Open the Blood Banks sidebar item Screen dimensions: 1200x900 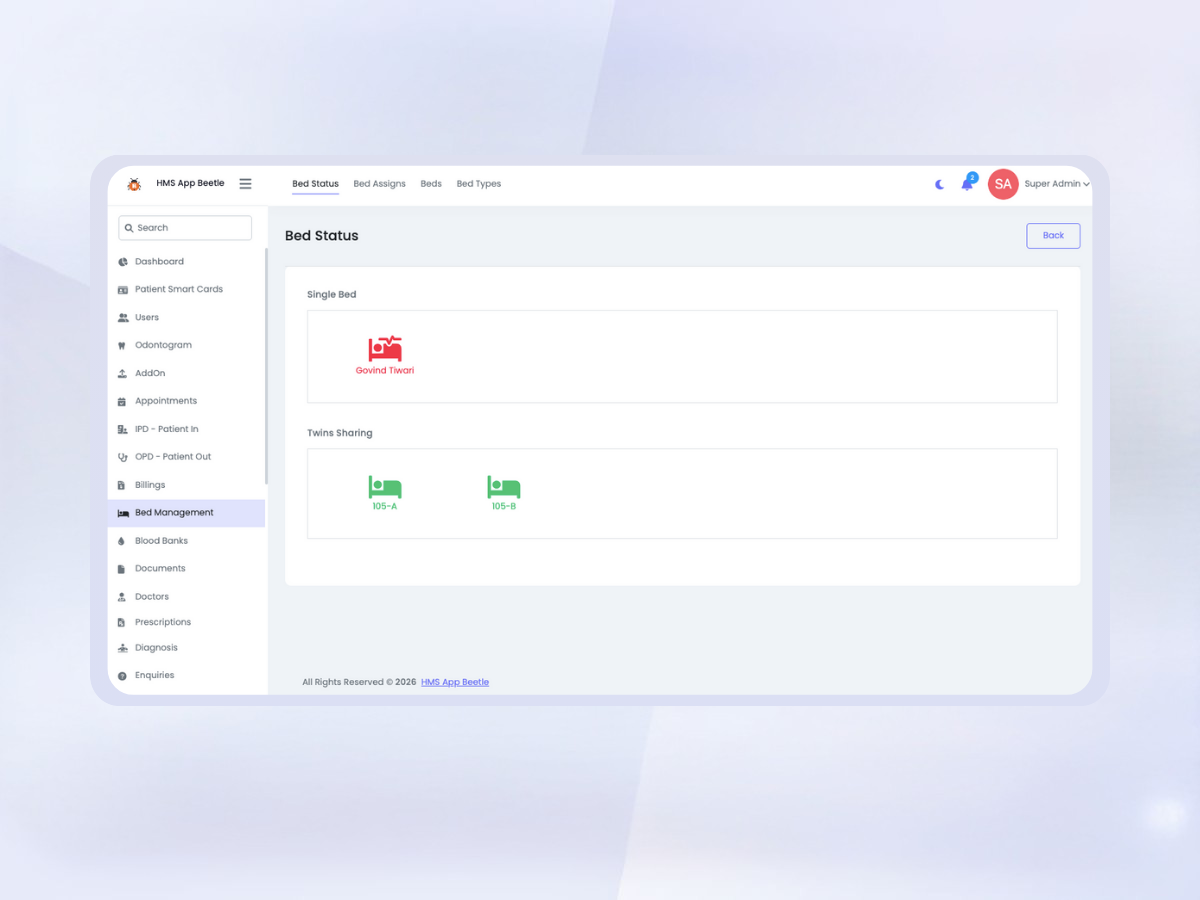coord(161,541)
